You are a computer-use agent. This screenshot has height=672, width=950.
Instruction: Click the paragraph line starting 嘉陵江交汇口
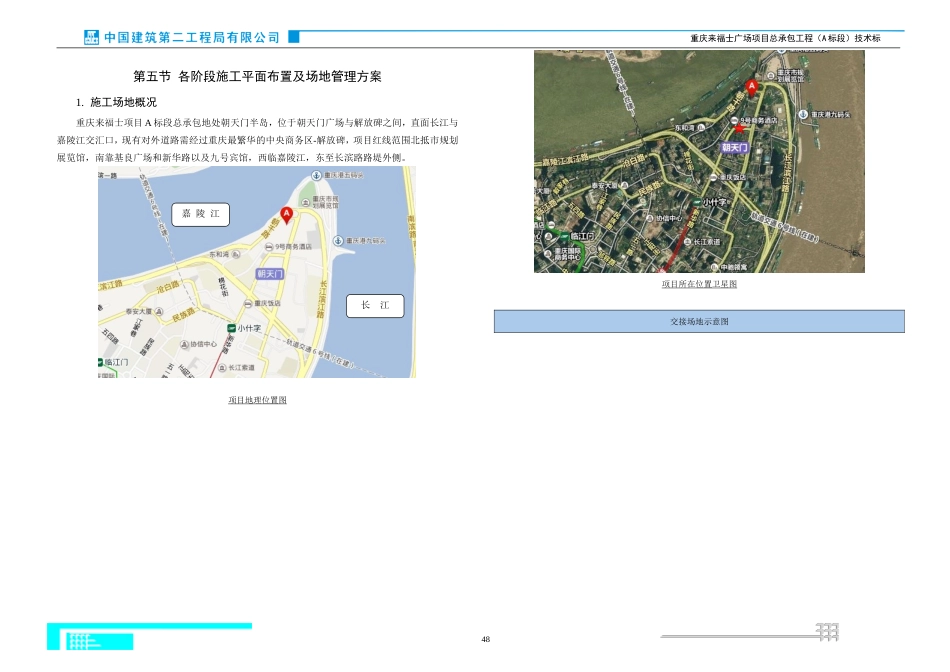coord(257,141)
